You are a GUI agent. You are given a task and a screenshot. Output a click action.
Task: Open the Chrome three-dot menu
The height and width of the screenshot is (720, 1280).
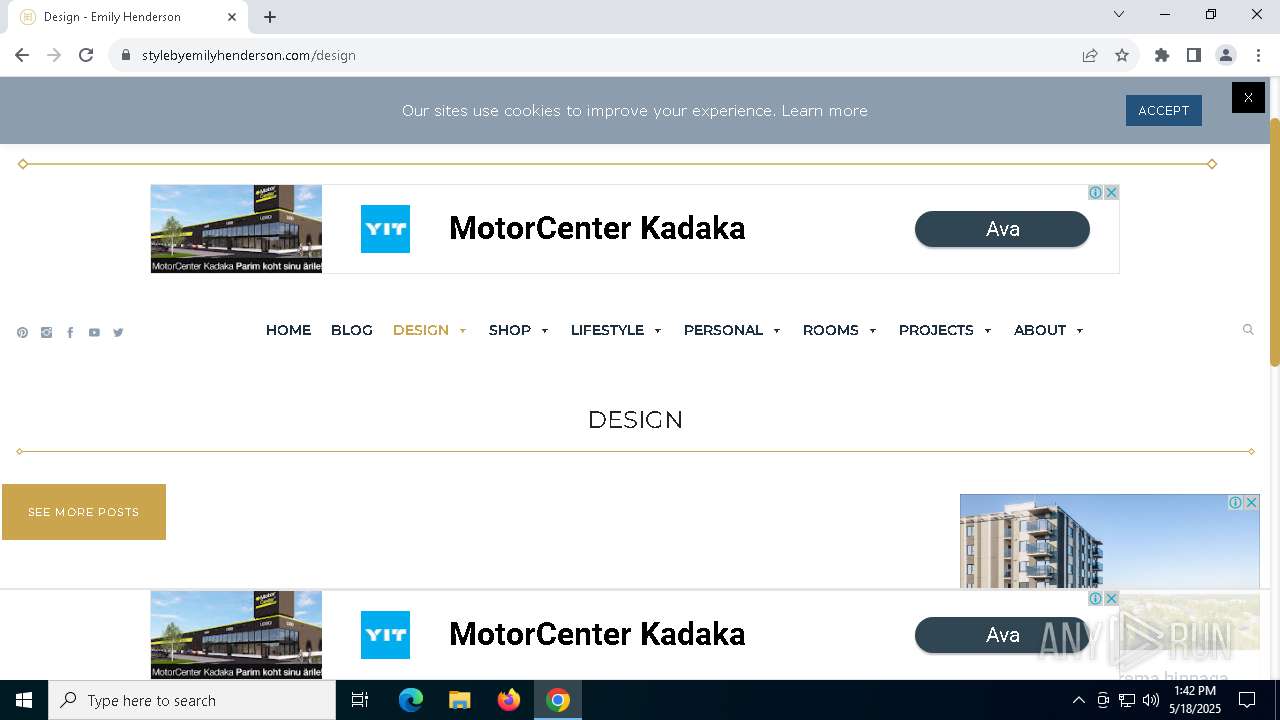click(x=1258, y=55)
